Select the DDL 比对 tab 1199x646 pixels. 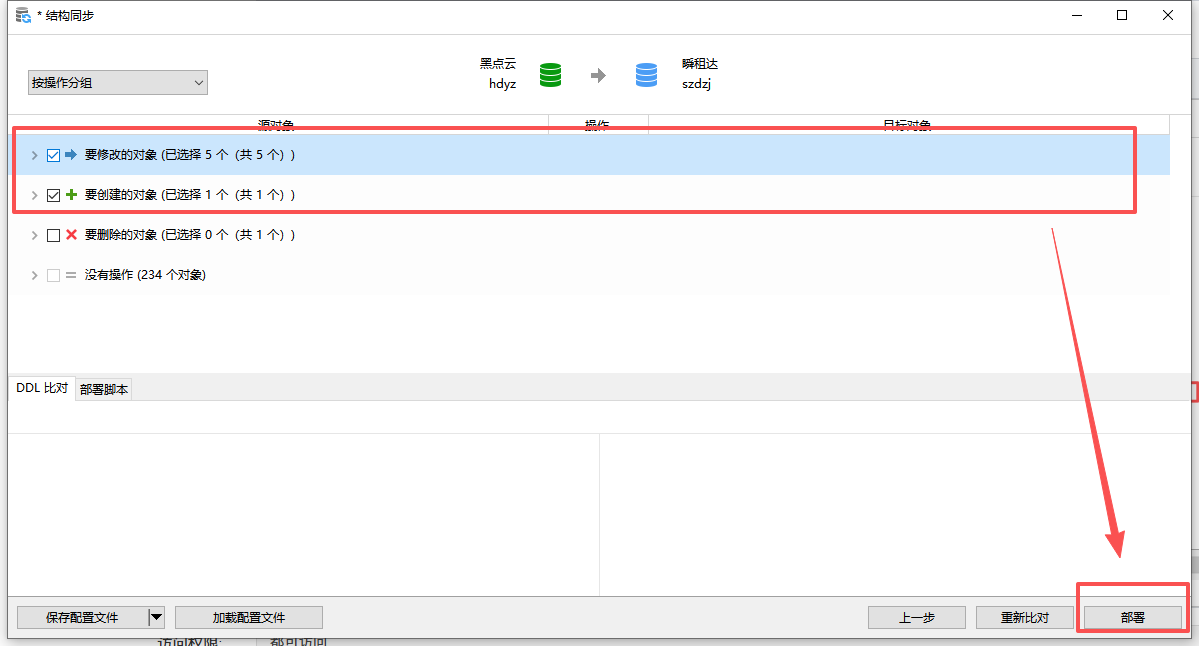tap(42, 388)
